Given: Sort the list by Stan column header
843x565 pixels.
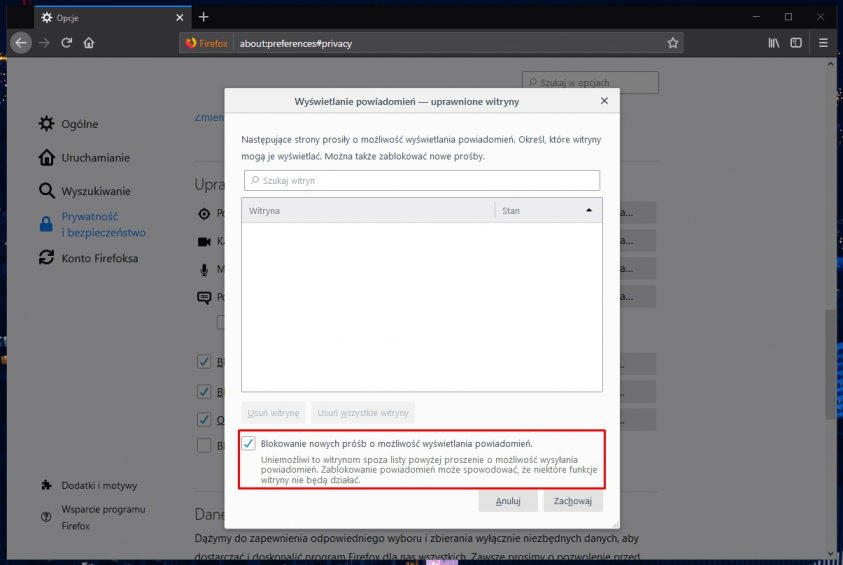Looking at the screenshot, I should [548, 211].
